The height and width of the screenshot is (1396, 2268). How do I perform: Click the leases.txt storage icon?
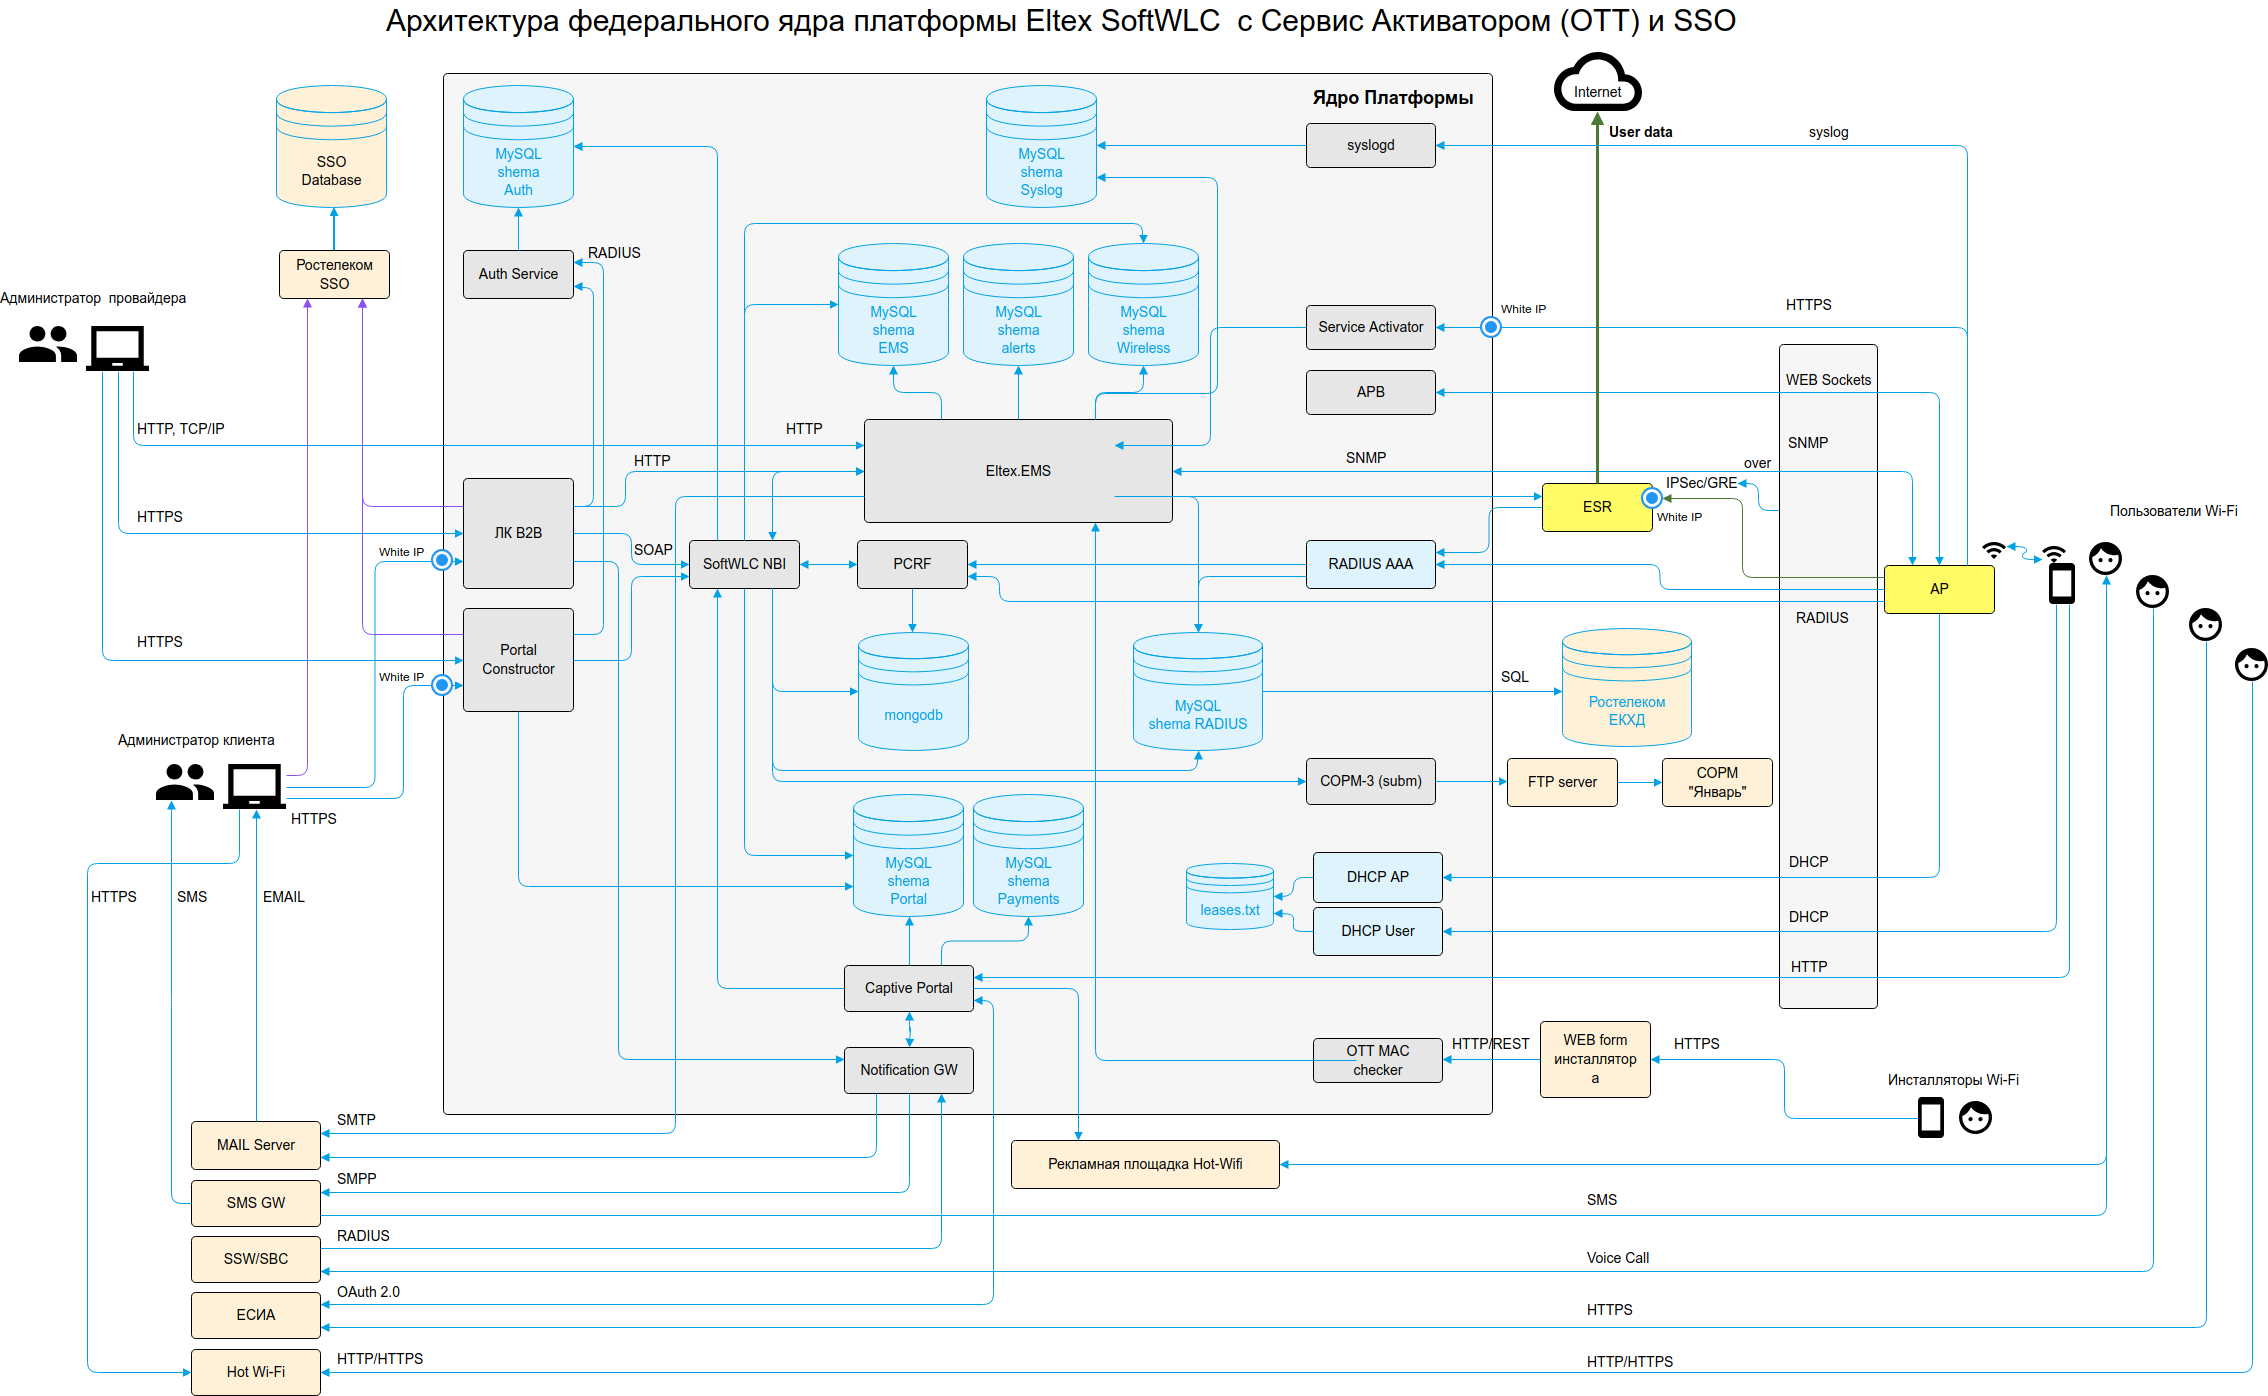point(1229,897)
